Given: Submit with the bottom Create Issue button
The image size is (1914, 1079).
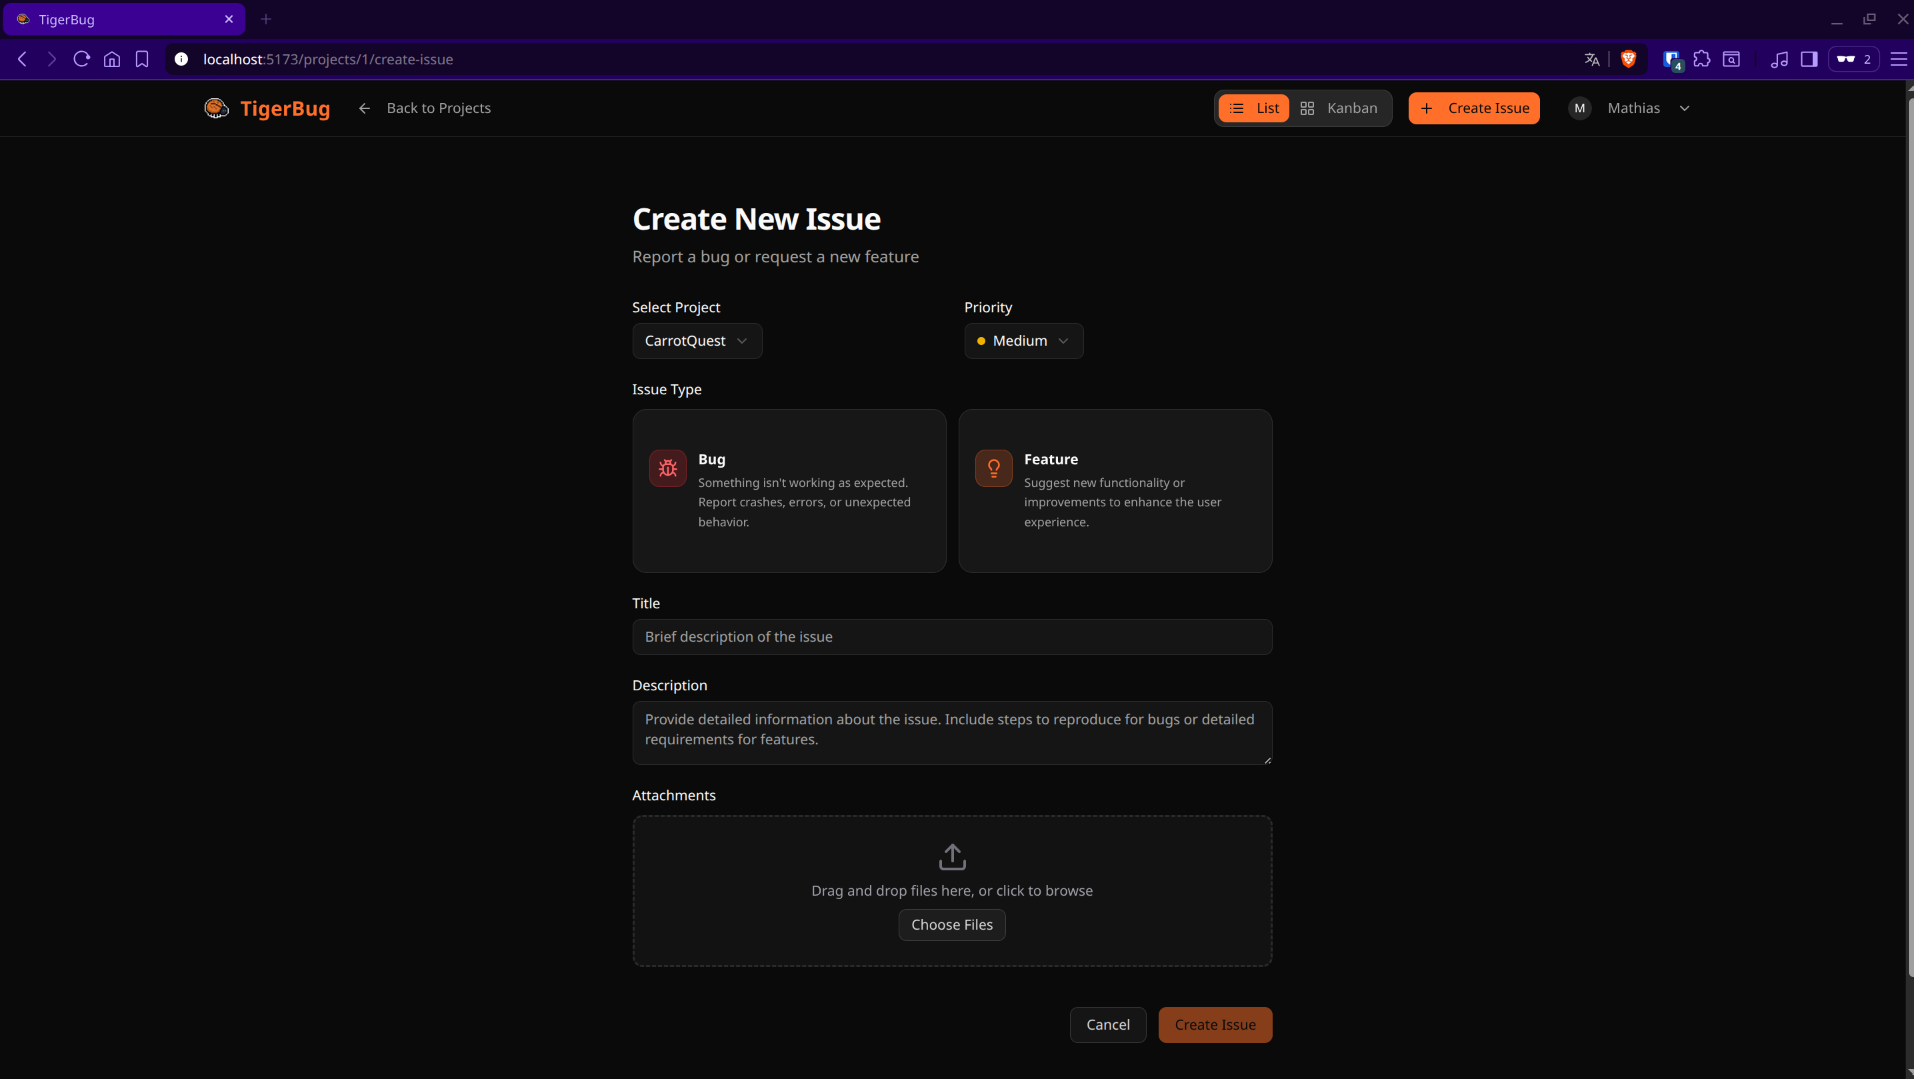Looking at the screenshot, I should coord(1215,1025).
